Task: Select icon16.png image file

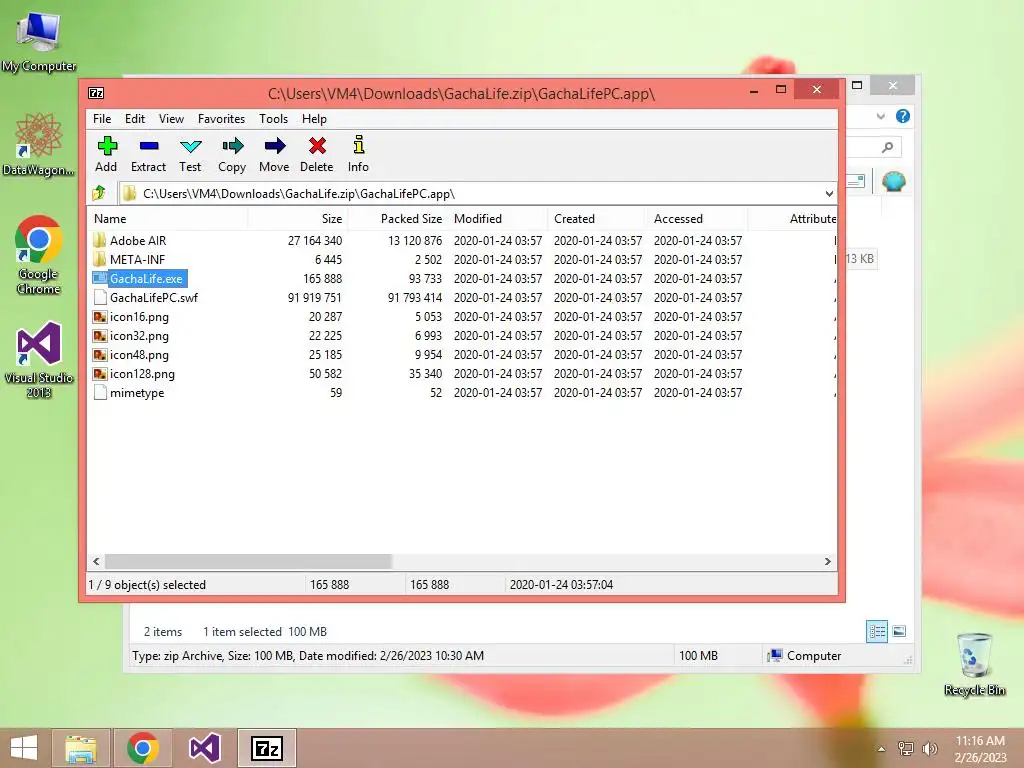Action: (131, 317)
